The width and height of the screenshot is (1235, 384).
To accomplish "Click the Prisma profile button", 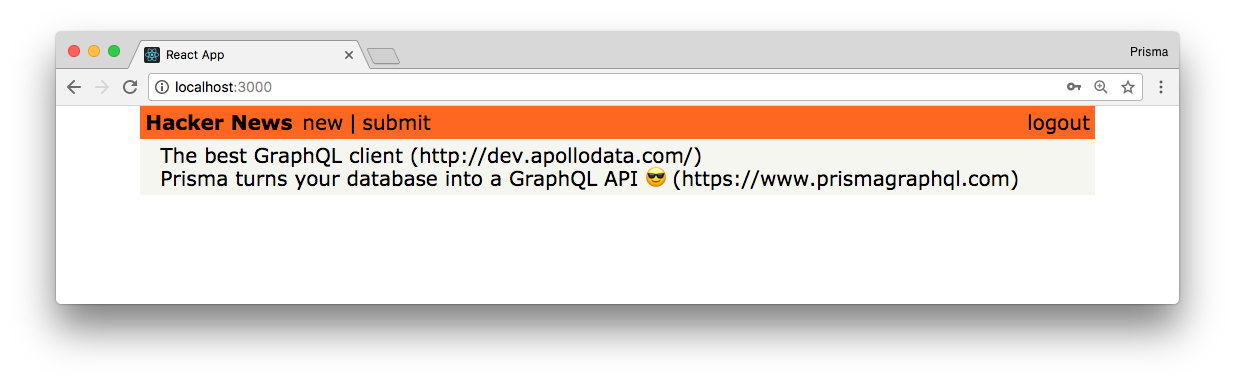I will click(x=1149, y=51).
